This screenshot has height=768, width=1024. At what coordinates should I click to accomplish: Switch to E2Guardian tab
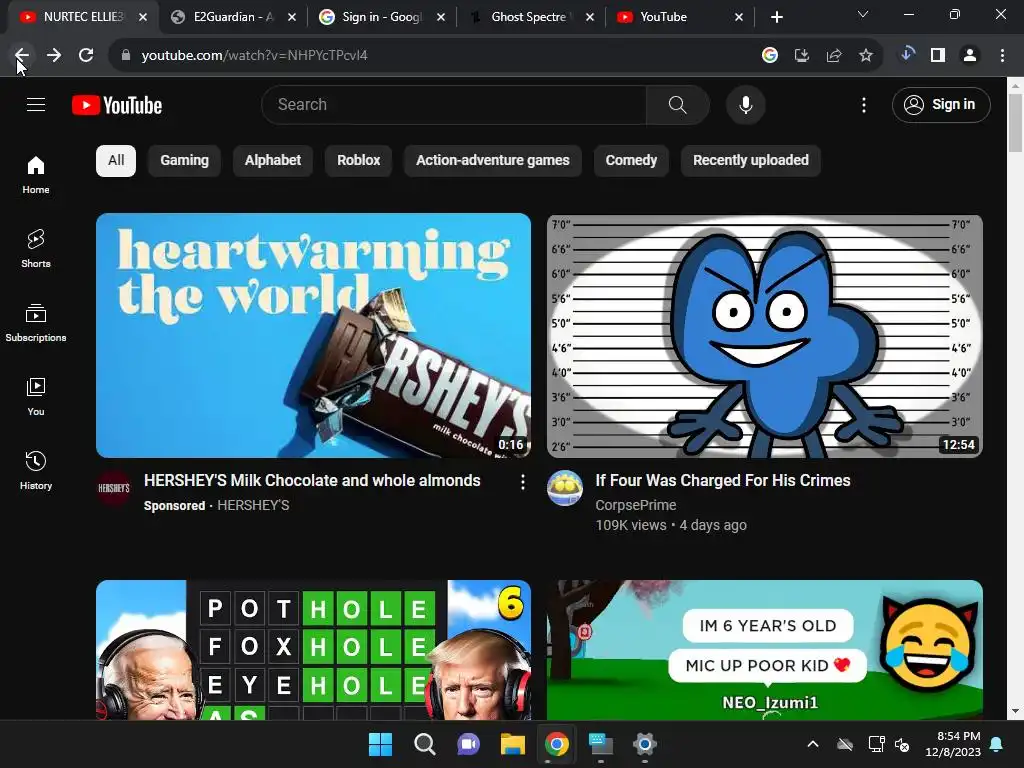[233, 17]
